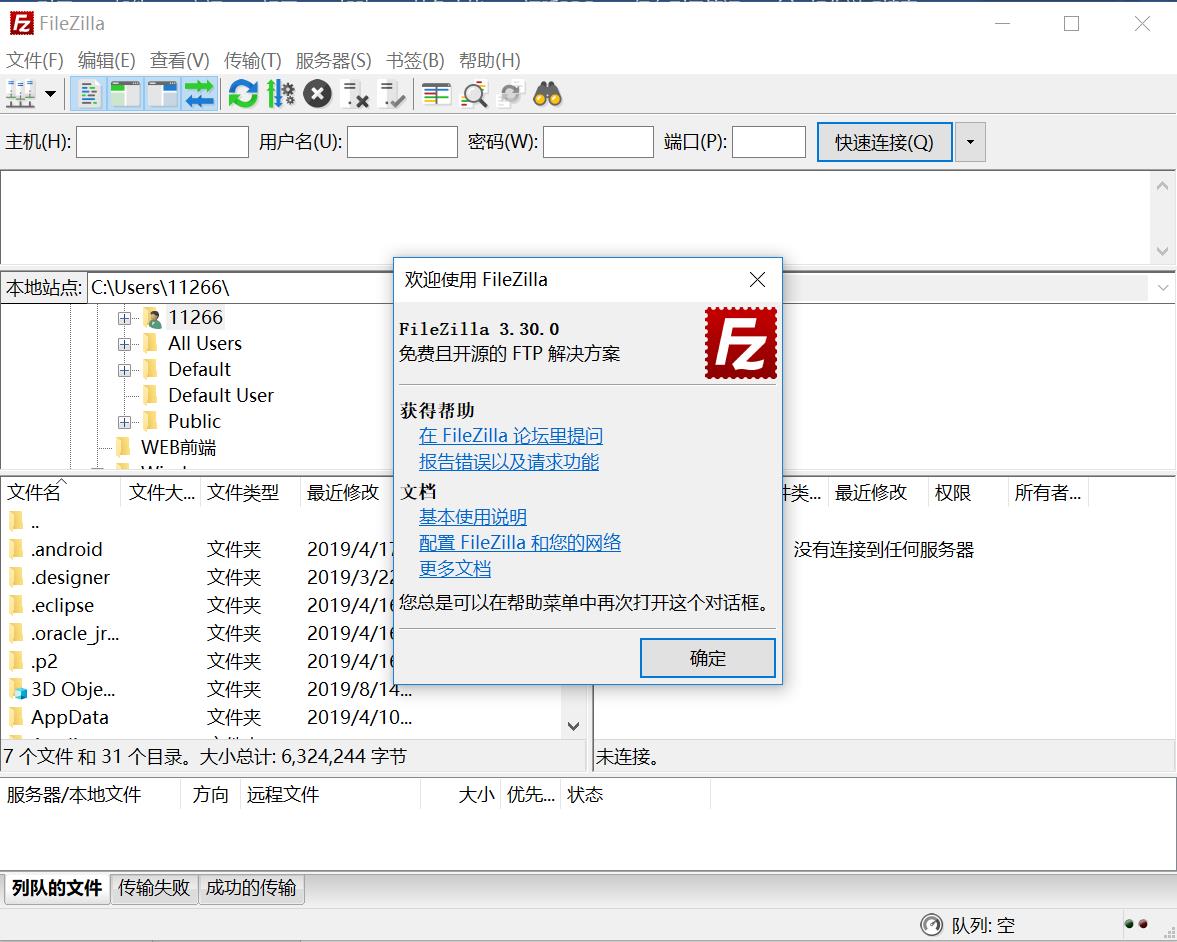Open link 报告错误以及请求功能
This screenshot has height=942, width=1177.
[509, 461]
